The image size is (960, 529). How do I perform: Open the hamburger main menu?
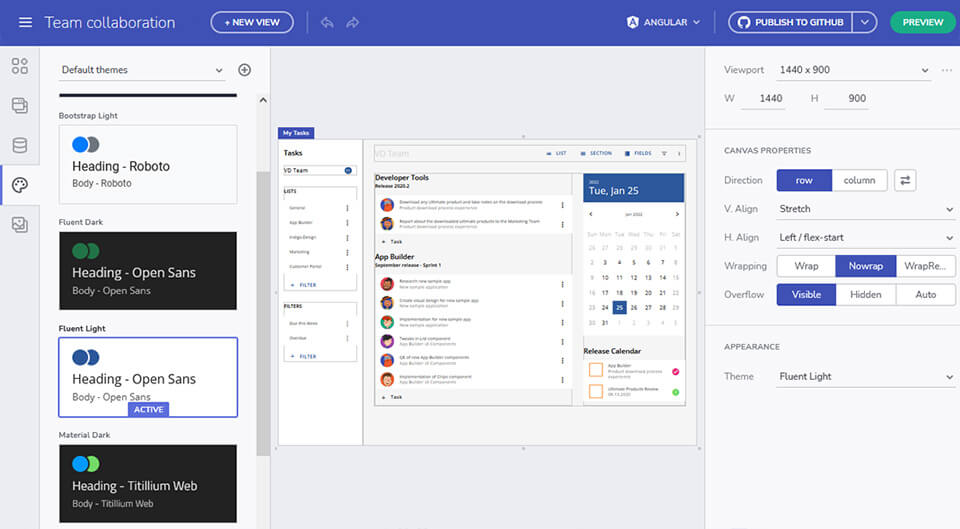(25, 23)
